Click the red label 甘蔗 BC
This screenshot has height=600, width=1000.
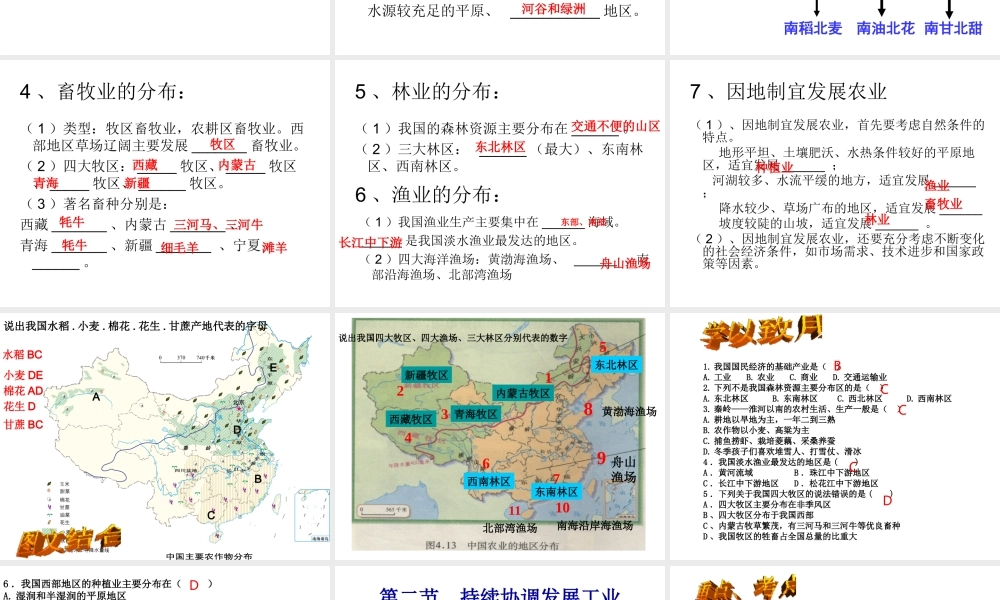(23, 424)
